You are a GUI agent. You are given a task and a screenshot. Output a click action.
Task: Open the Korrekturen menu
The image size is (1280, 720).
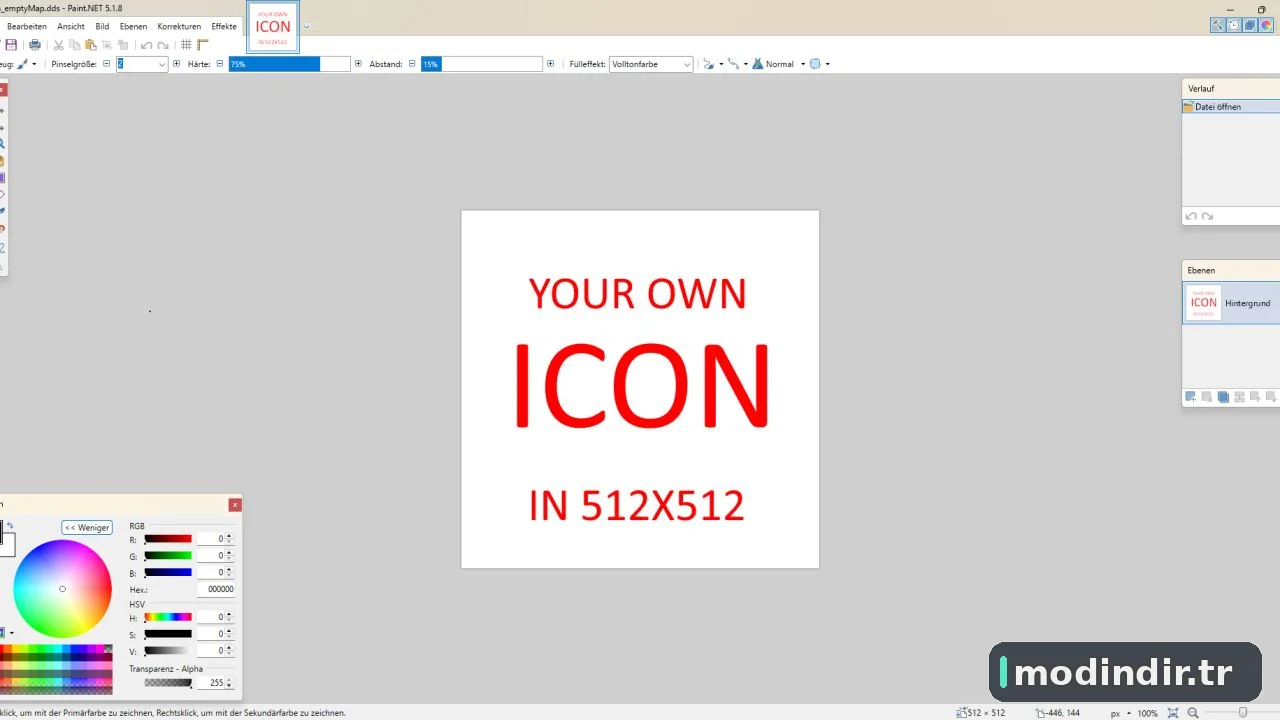click(179, 26)
